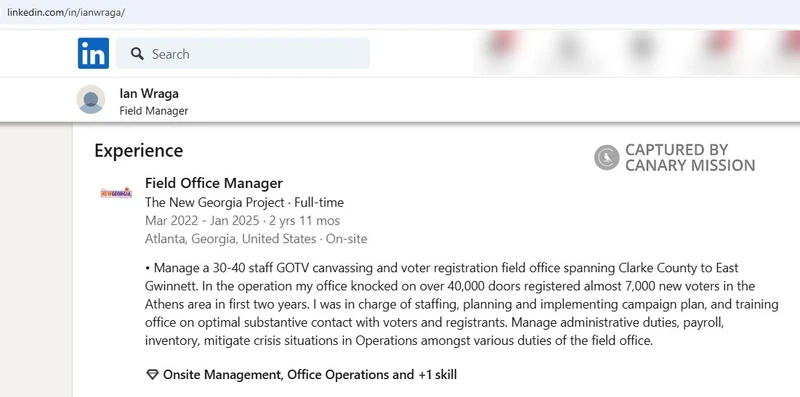Click the browser address bar URL
Viewport: 800px width, 397px height.
[65, 12]
